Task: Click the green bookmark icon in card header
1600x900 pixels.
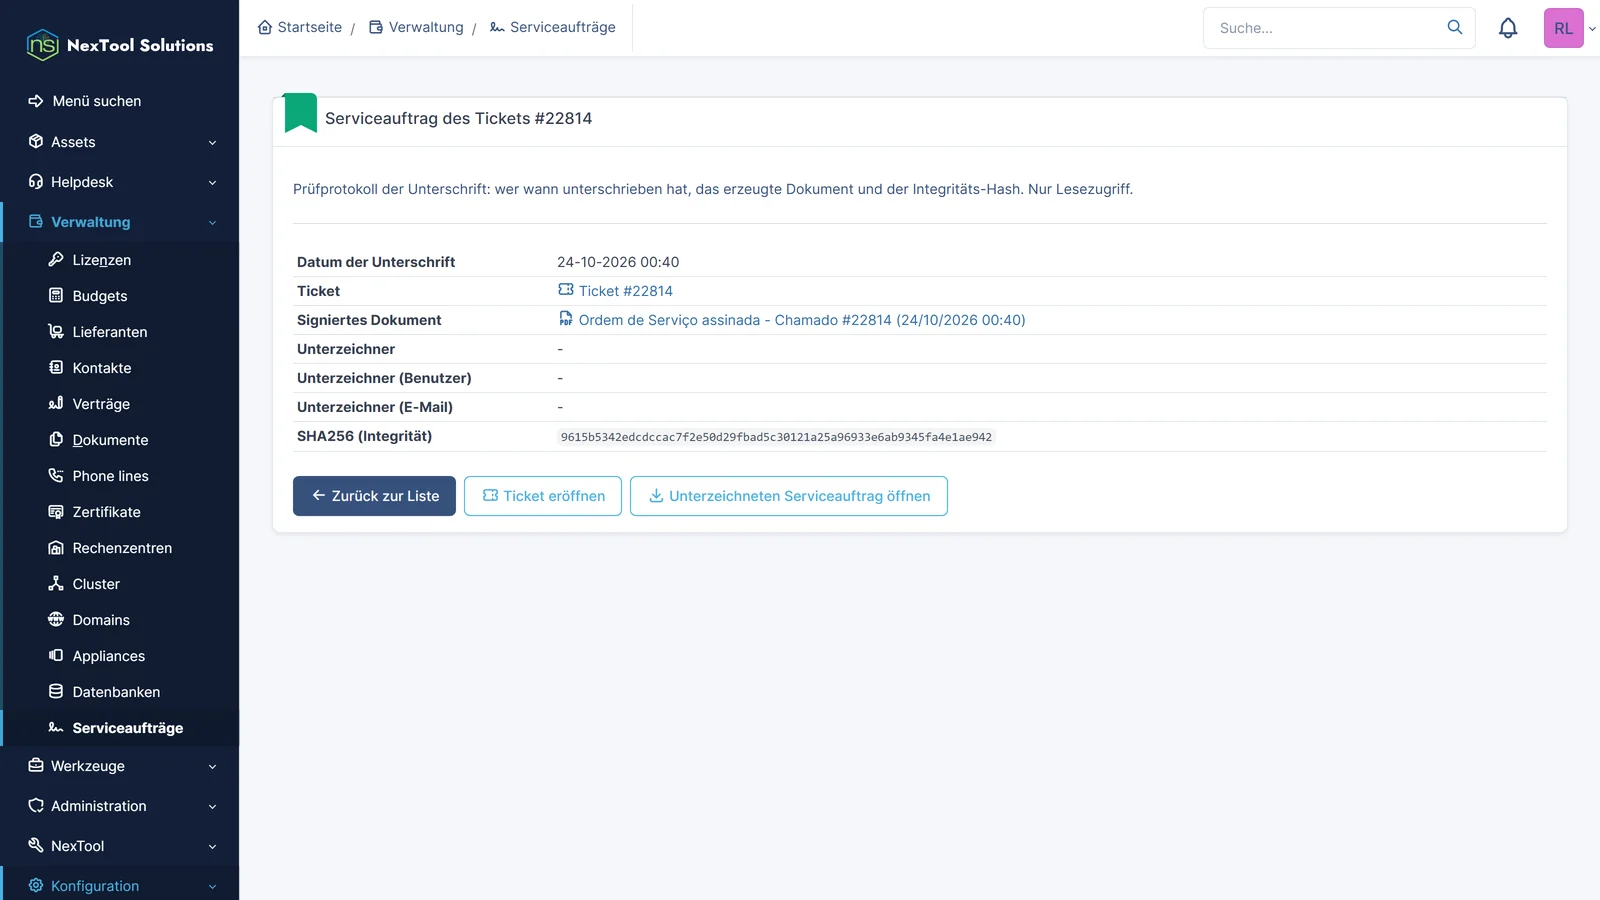Action: pos(300,113)
